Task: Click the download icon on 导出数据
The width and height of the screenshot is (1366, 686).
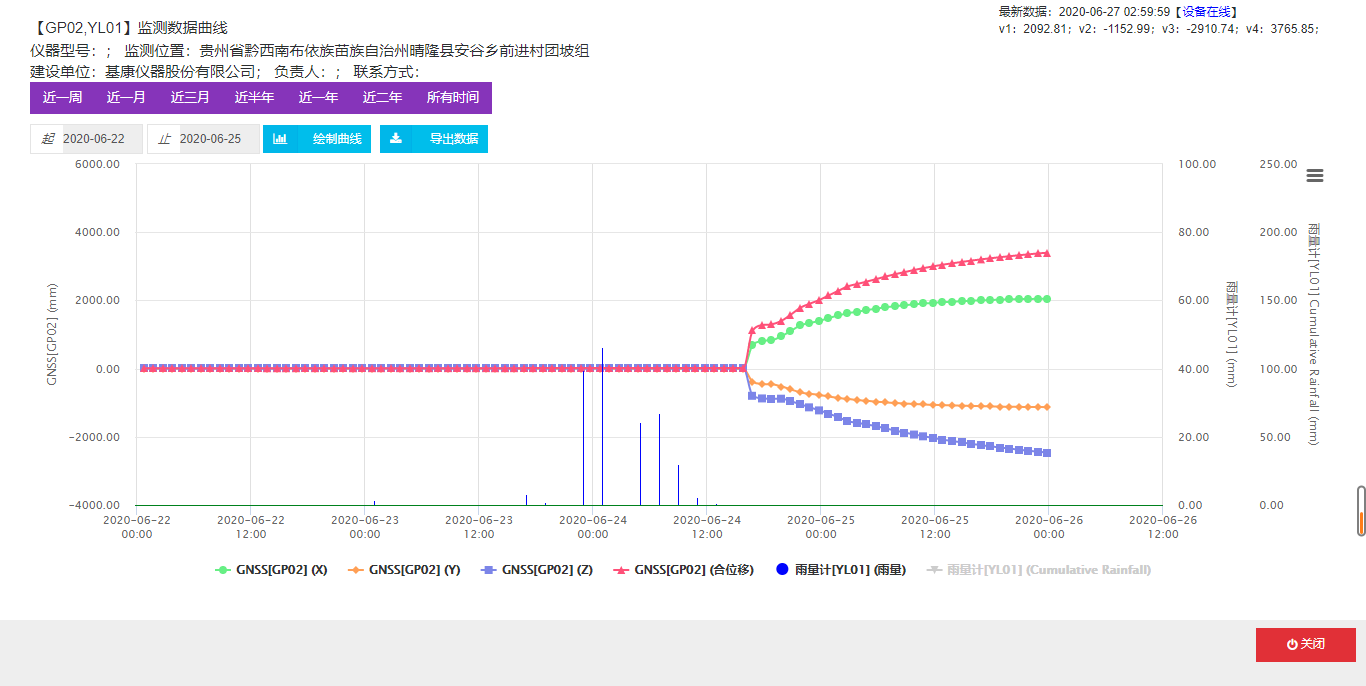Action: click(x=396, y=139)
